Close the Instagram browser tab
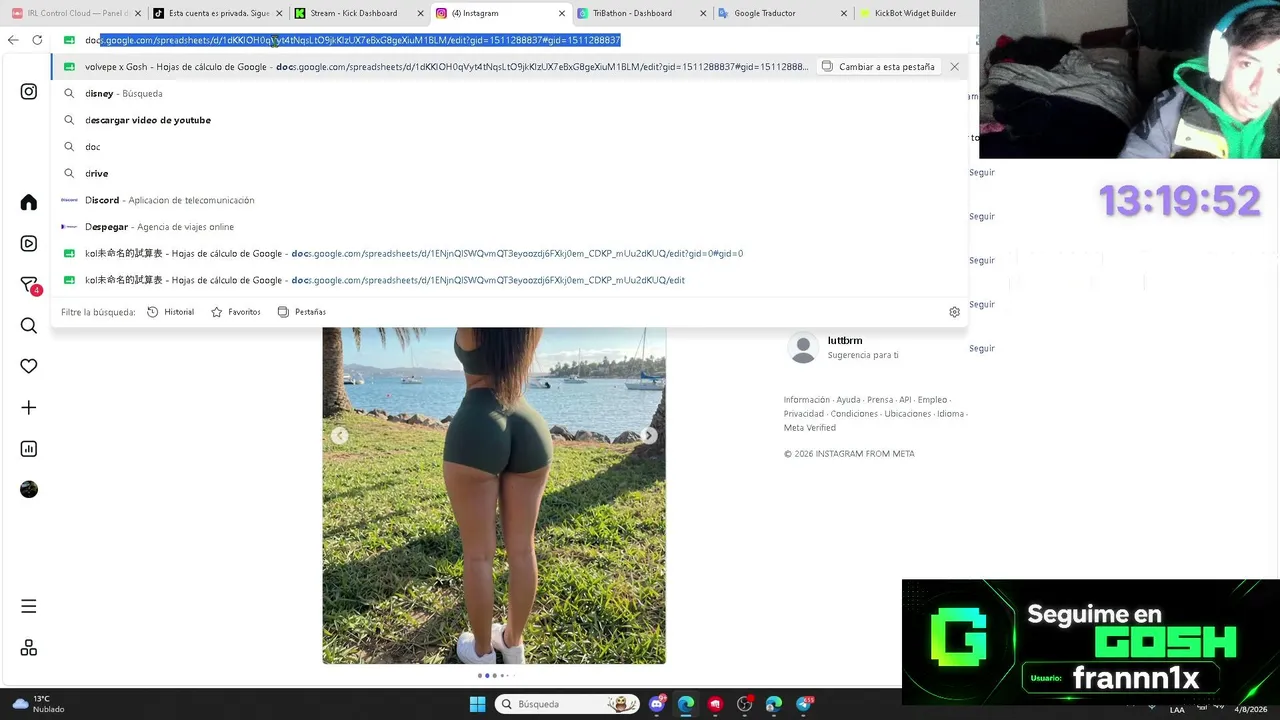 pos(561,13)
